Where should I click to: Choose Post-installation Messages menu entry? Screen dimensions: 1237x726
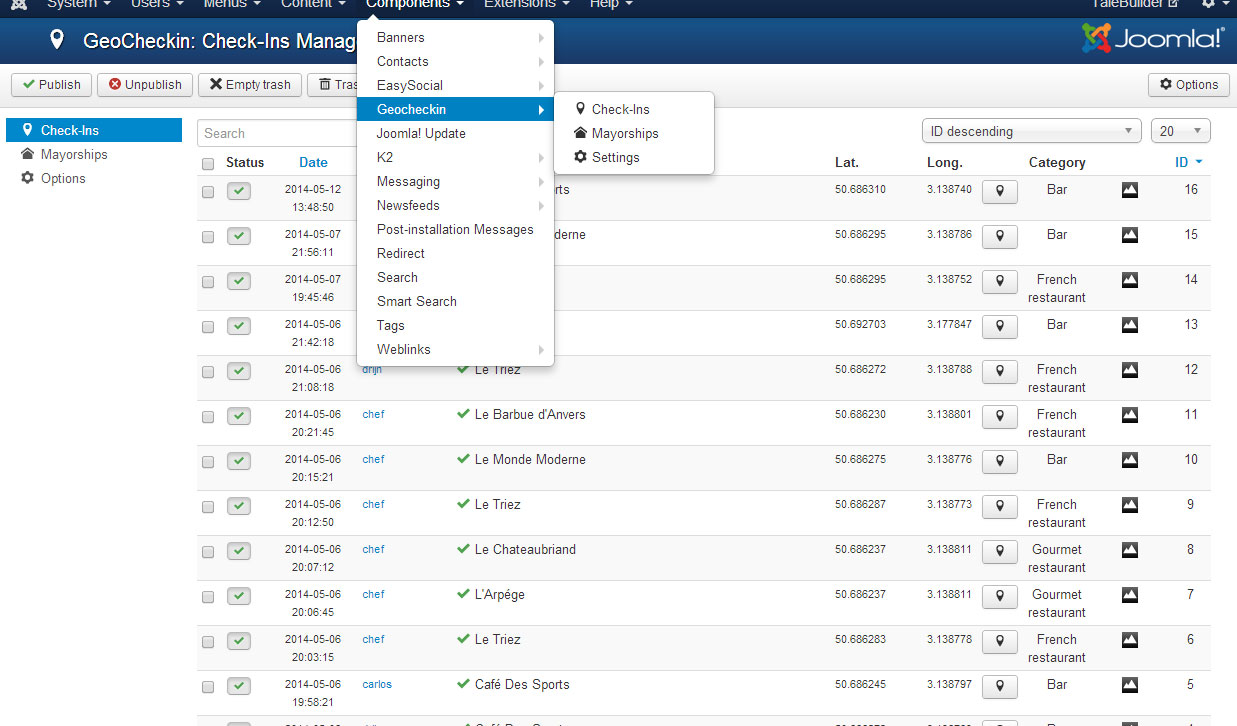[x=455, y=230]
